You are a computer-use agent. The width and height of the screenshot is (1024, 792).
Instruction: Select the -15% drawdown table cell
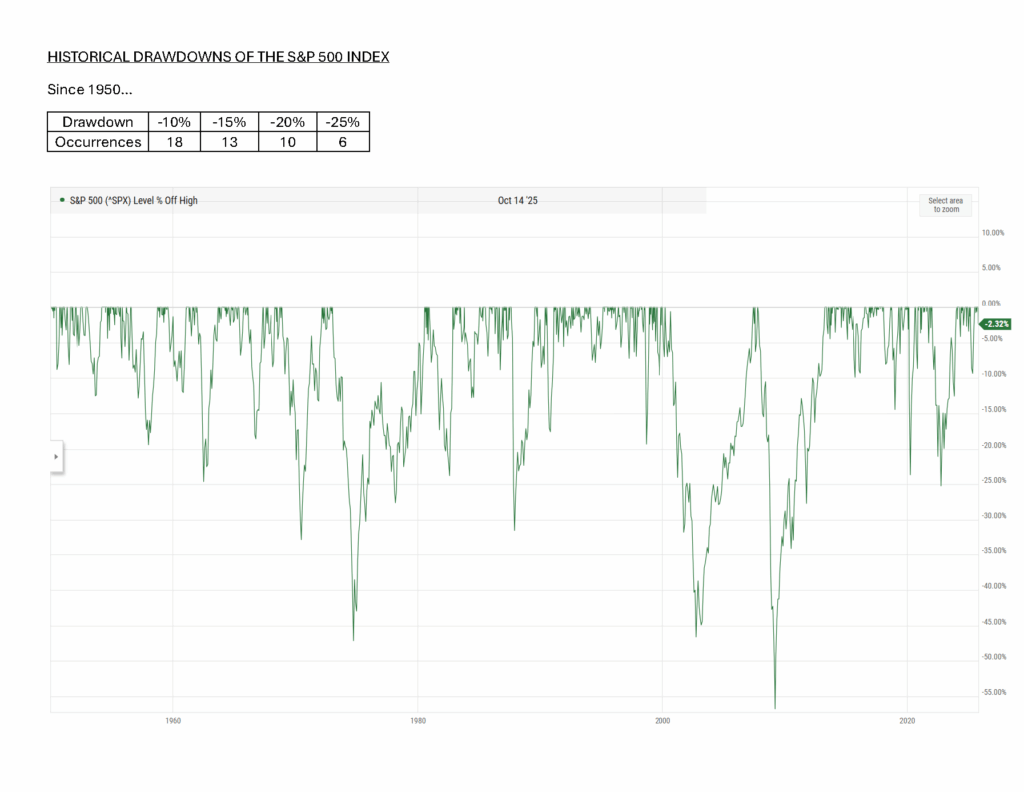(x=229, y=122)
